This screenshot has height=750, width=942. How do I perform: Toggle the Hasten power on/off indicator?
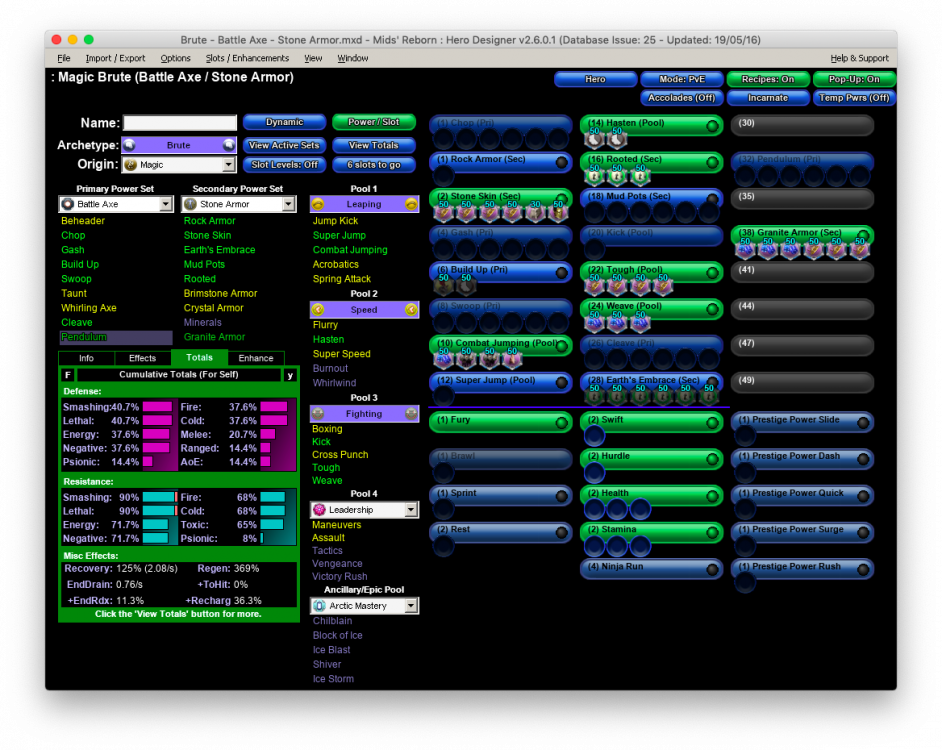[711, 126]
